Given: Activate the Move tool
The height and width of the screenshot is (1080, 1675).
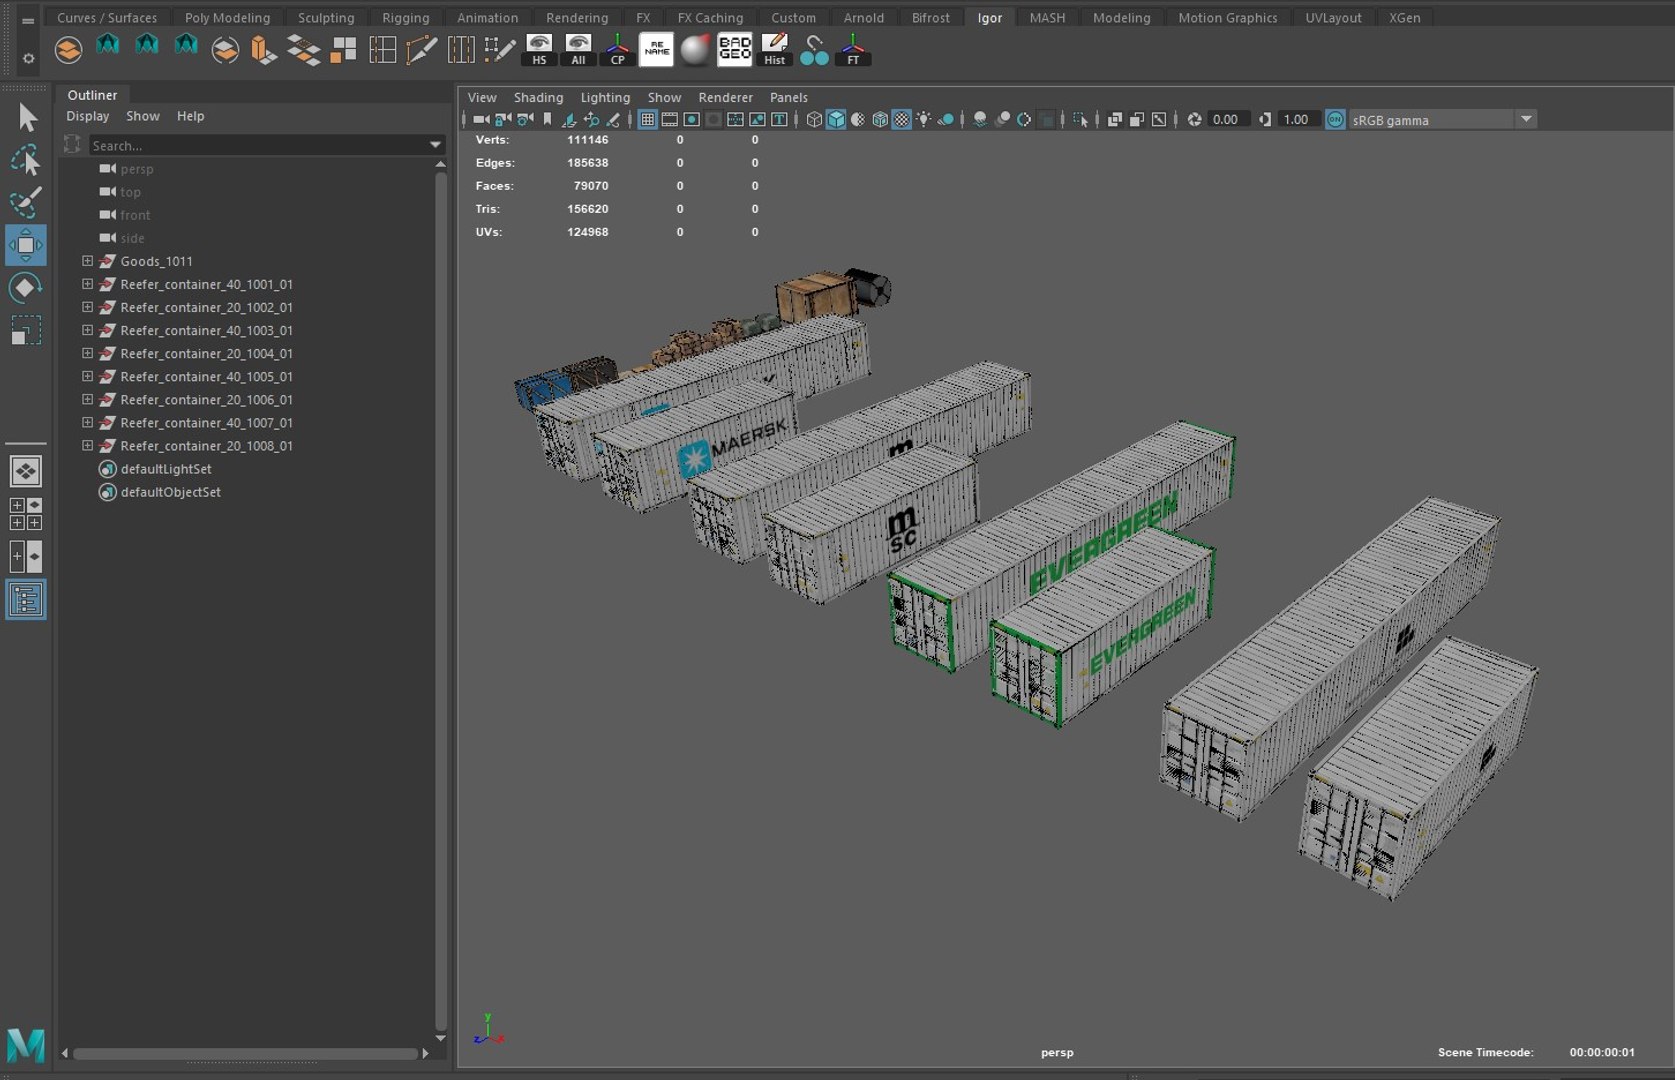Looking at the screenshot, I should (26, 245).
